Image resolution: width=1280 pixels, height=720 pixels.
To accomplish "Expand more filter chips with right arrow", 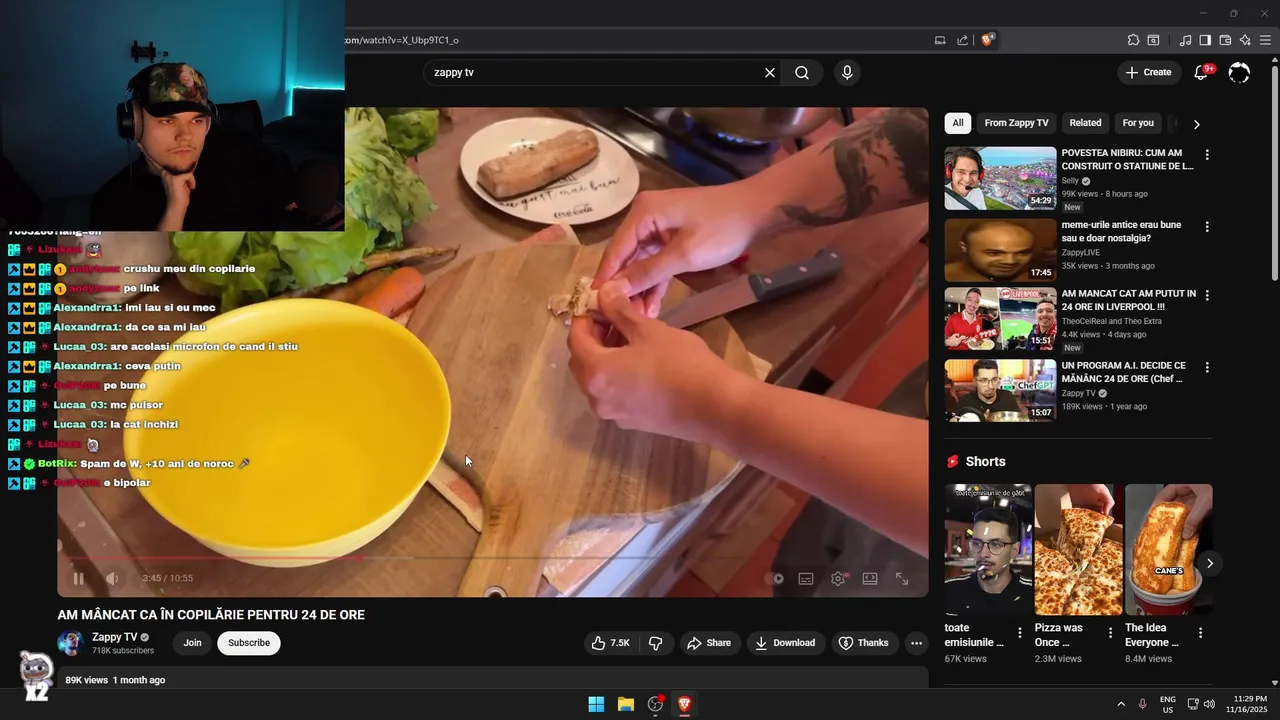I will 1196,124.
